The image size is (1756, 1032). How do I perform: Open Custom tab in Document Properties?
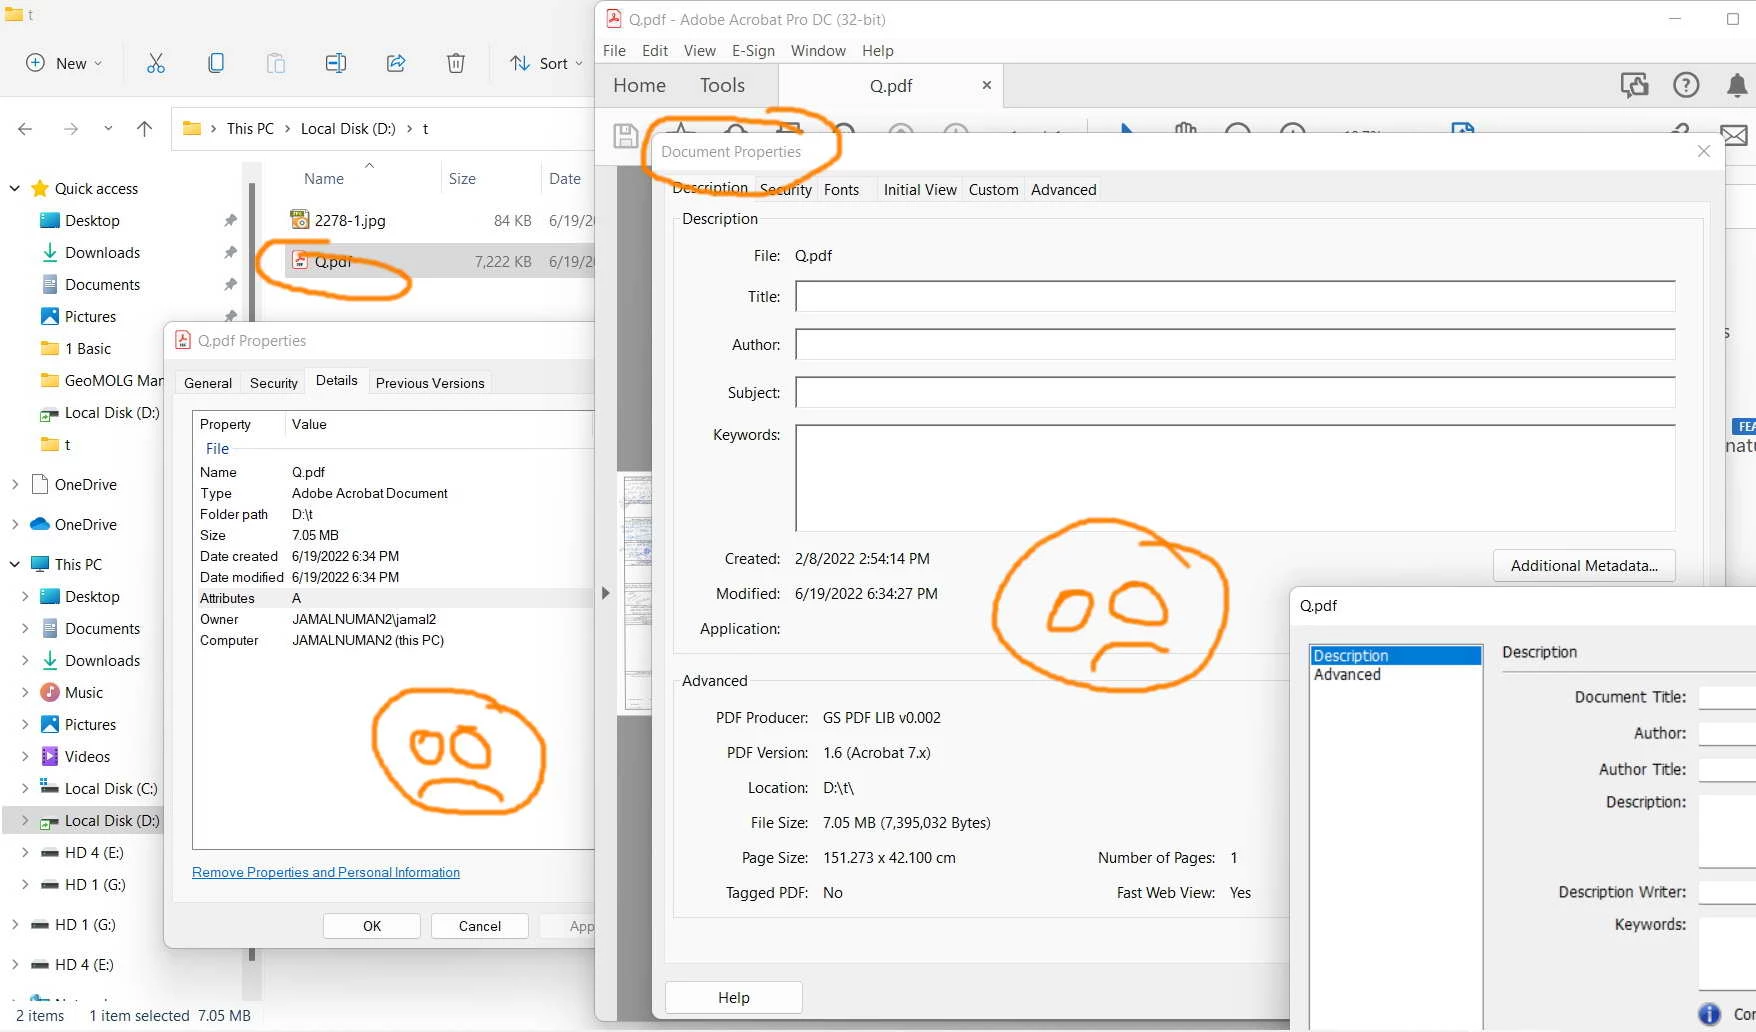click(993, 190)
